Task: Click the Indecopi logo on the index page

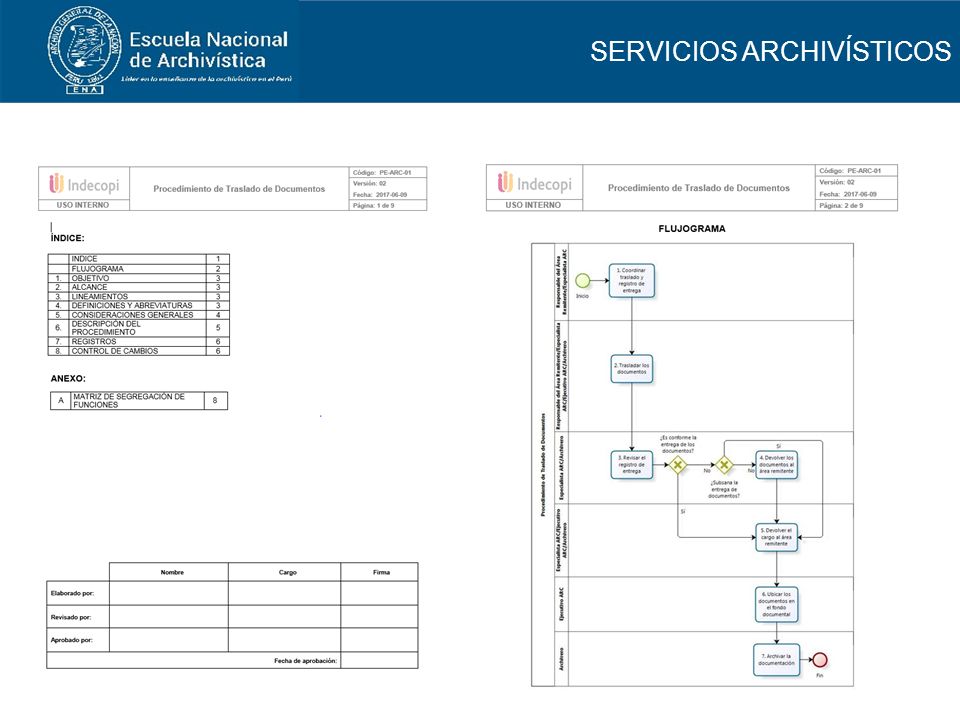Action: point(84,184)
